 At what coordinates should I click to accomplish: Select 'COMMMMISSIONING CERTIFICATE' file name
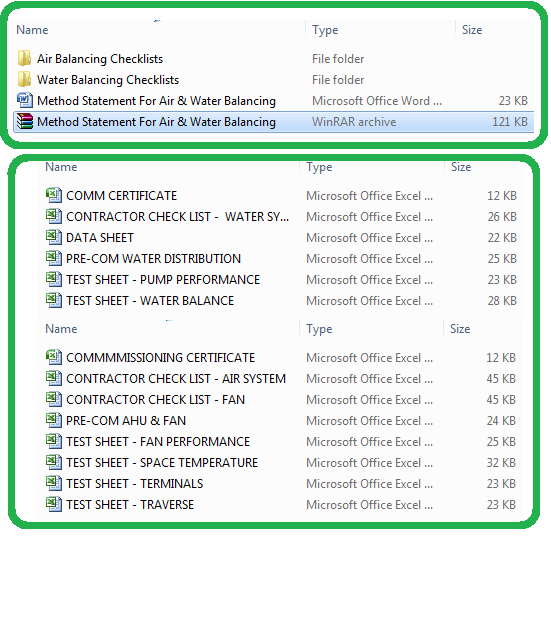160,358
